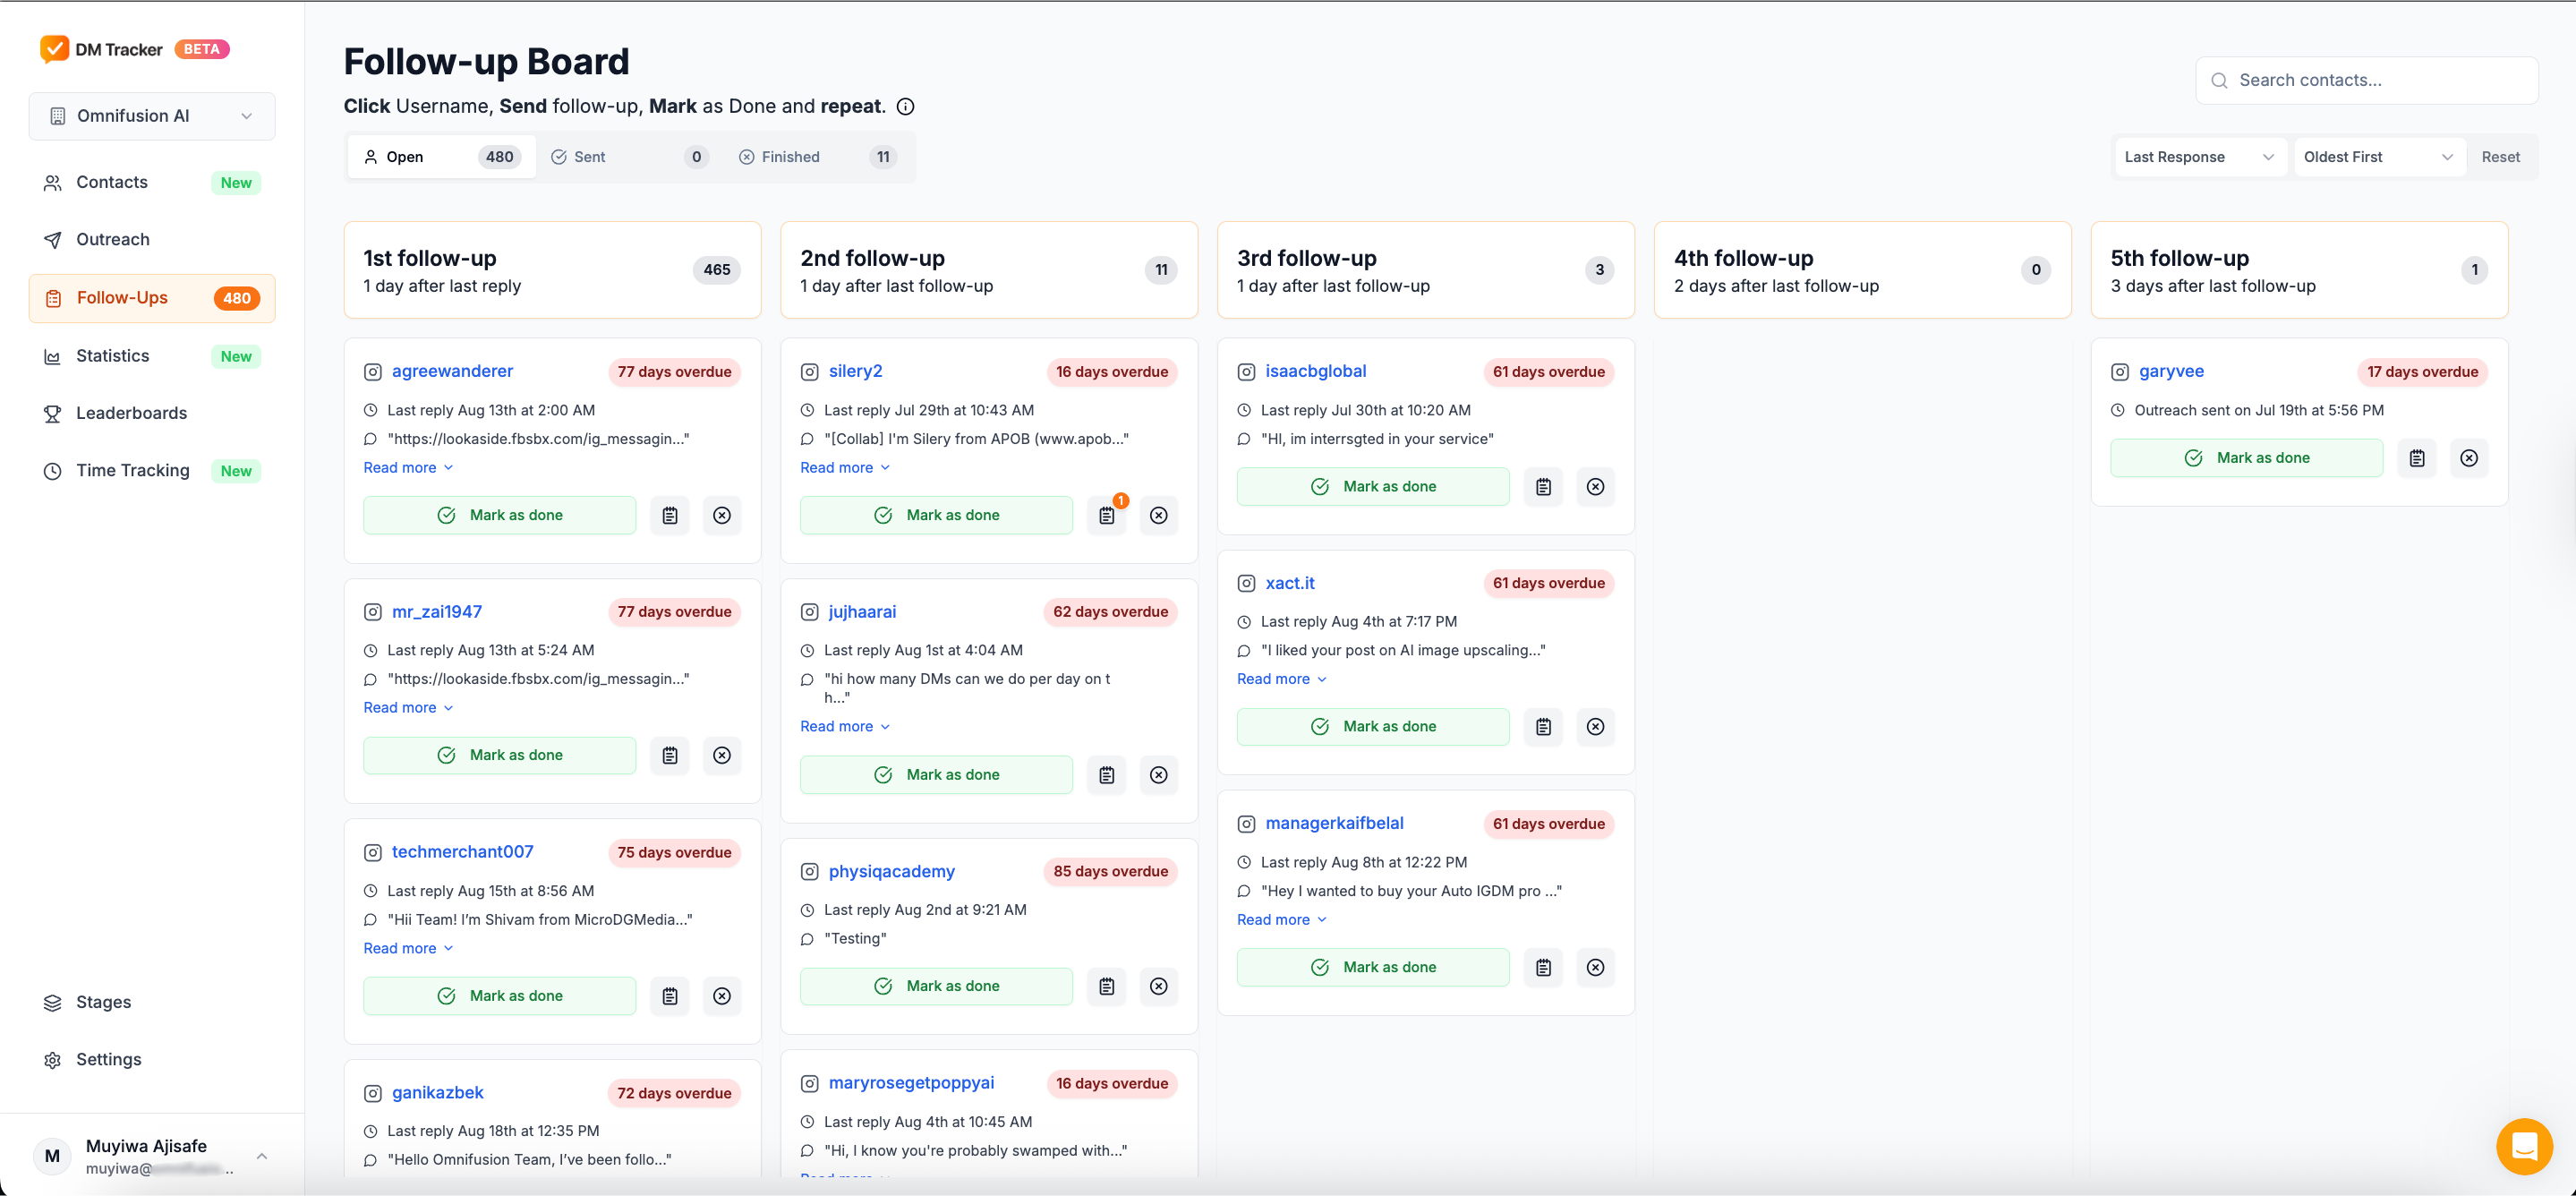Open Settings from the sidebar

(x=108, y=1059)
